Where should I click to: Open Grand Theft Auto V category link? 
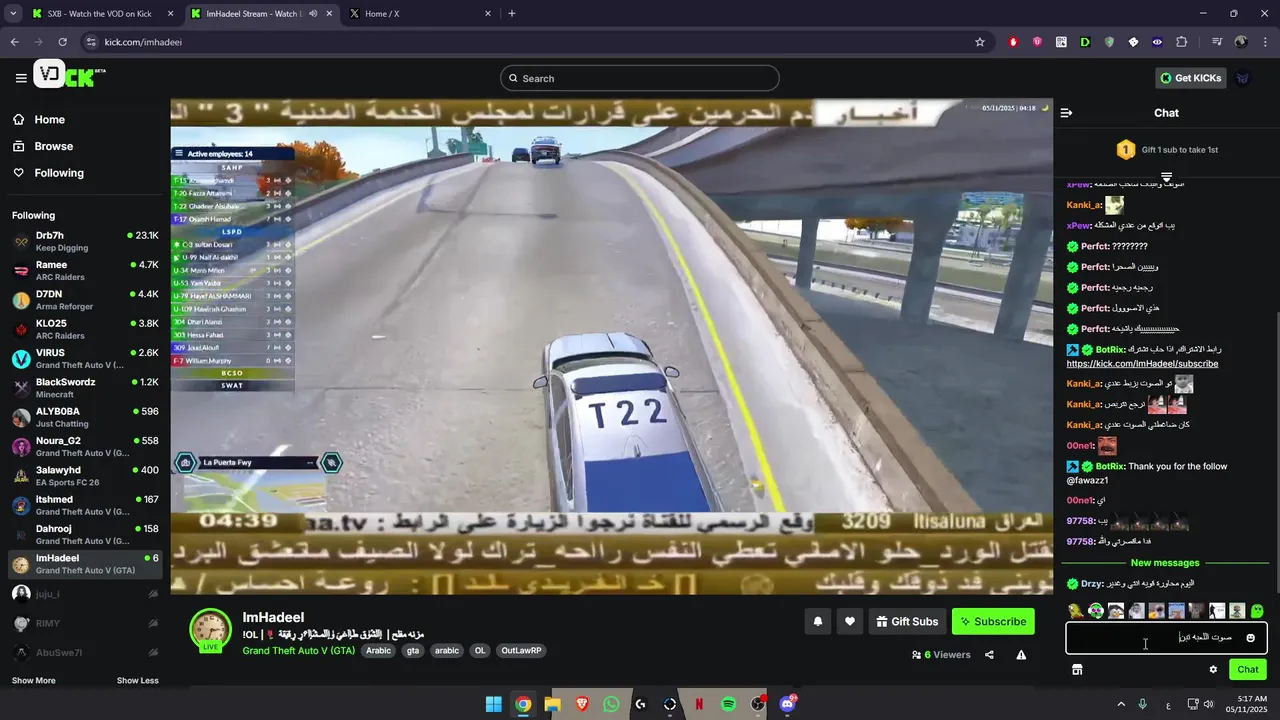[298, 650]
